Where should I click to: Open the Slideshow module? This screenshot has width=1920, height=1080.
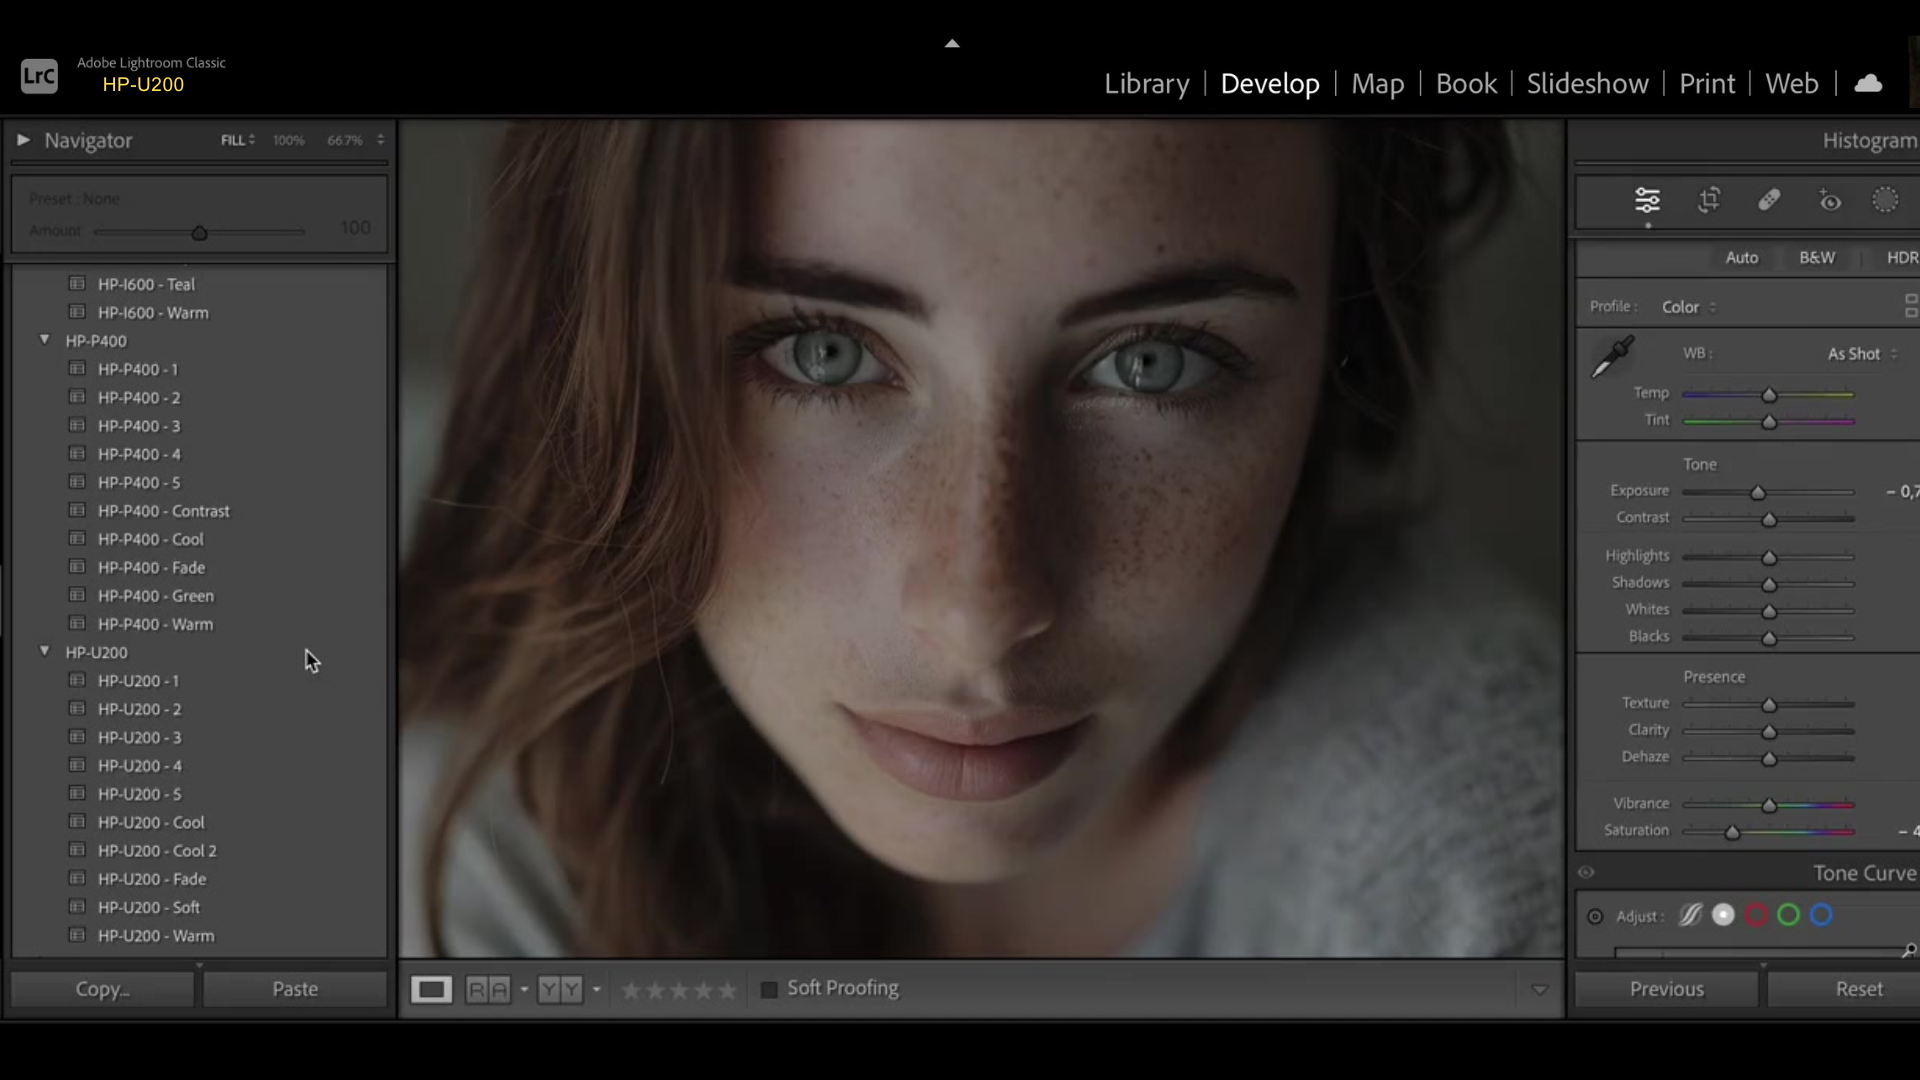(1587, 84)
